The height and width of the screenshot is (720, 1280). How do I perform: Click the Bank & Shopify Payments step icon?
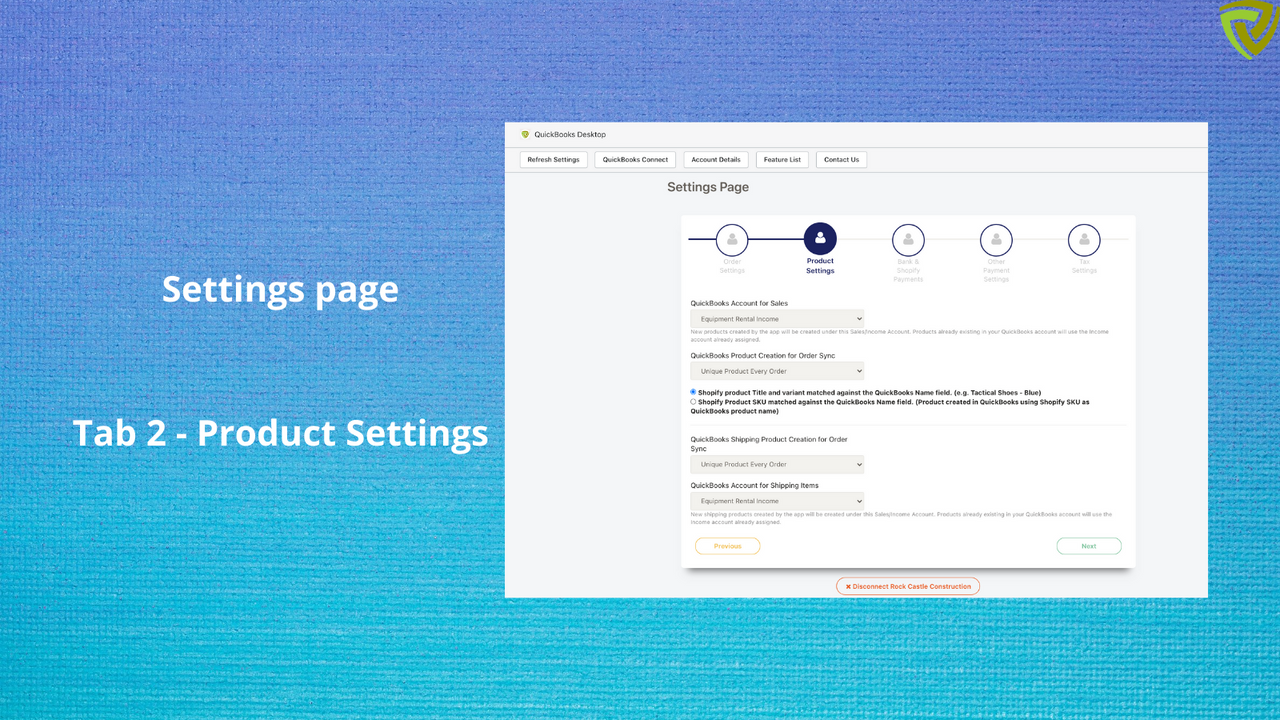coord(908,240)
